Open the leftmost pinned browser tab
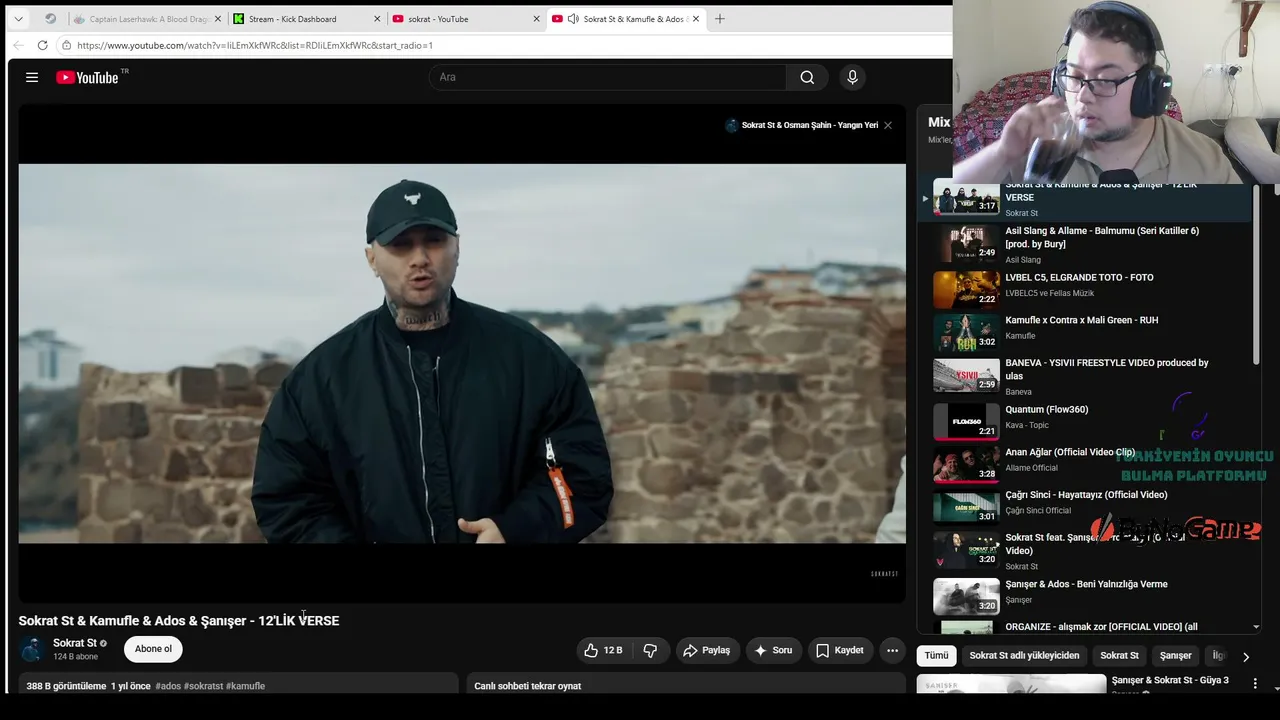The width and height of the screenshot is (1280, 720). tap(50, 19)
